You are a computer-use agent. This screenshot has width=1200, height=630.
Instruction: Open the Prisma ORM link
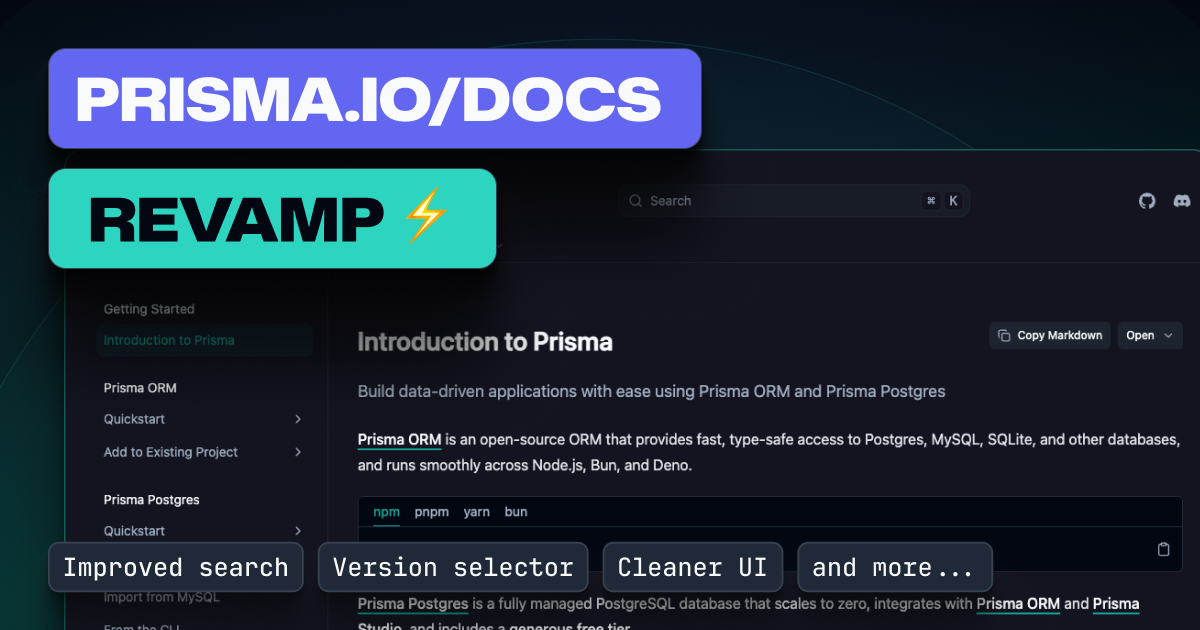click(398, 439)
